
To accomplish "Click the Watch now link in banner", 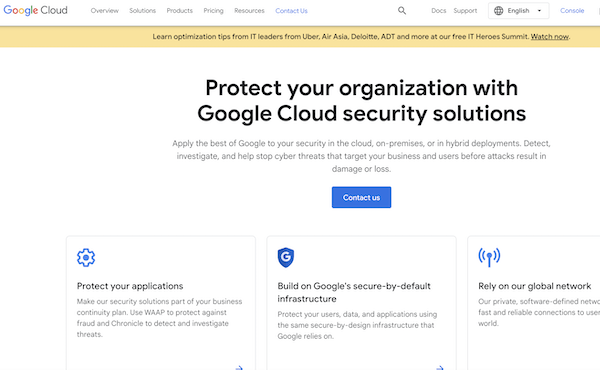I will (x=549, y=37).
